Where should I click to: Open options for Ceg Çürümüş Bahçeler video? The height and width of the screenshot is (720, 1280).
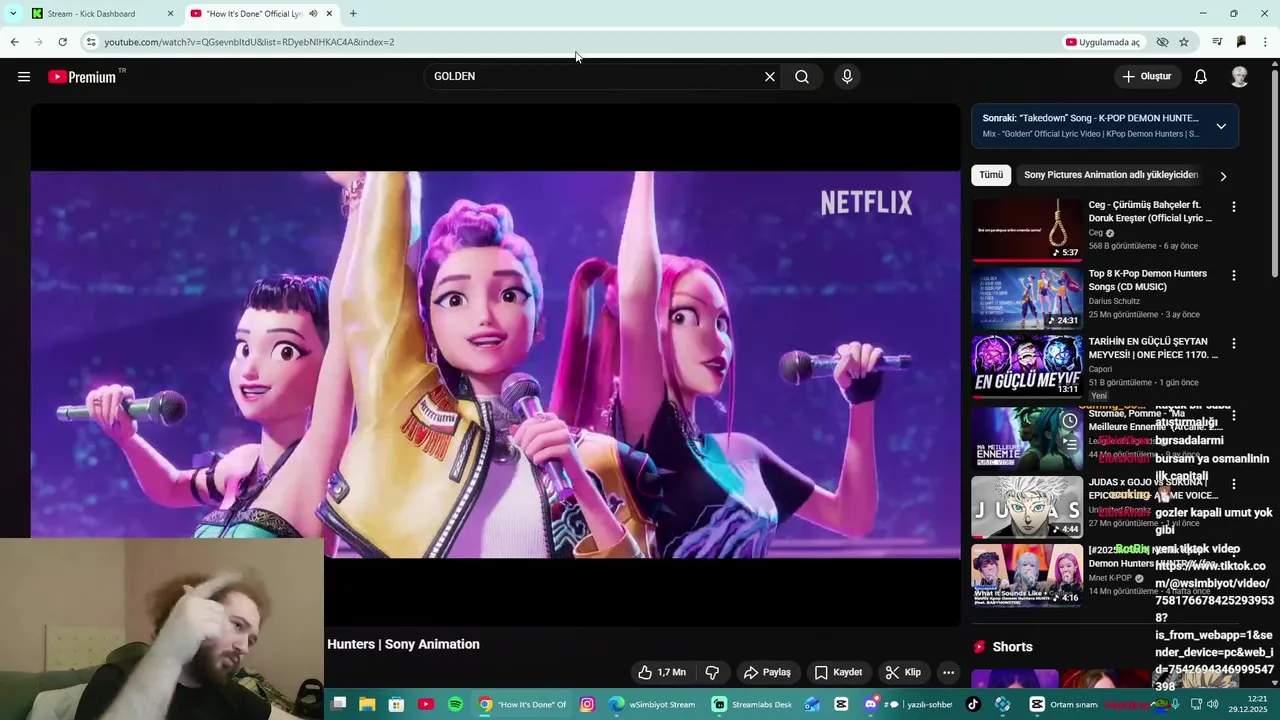coord(1234,207)
